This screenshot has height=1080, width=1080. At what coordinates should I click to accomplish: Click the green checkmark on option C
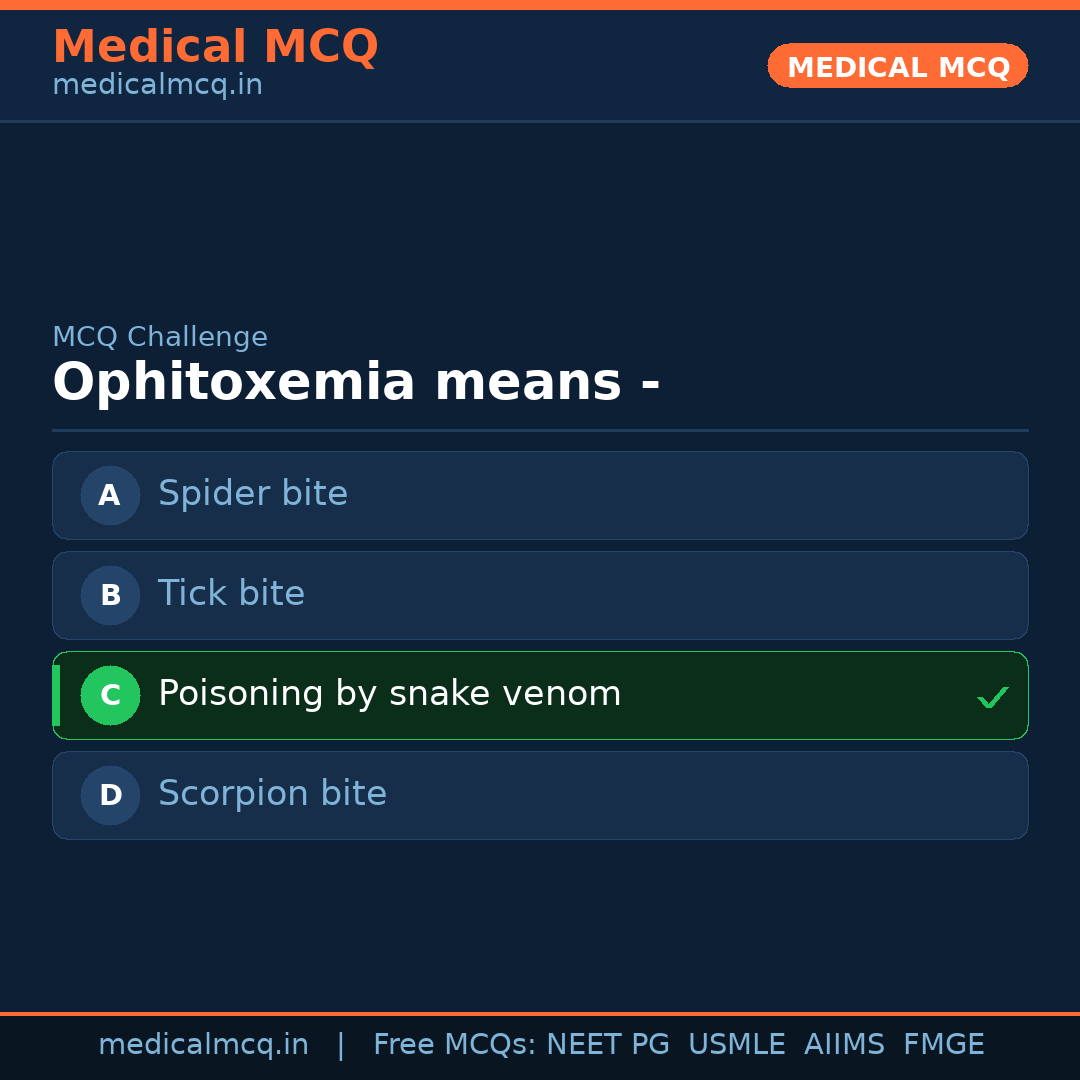[992, 696]
